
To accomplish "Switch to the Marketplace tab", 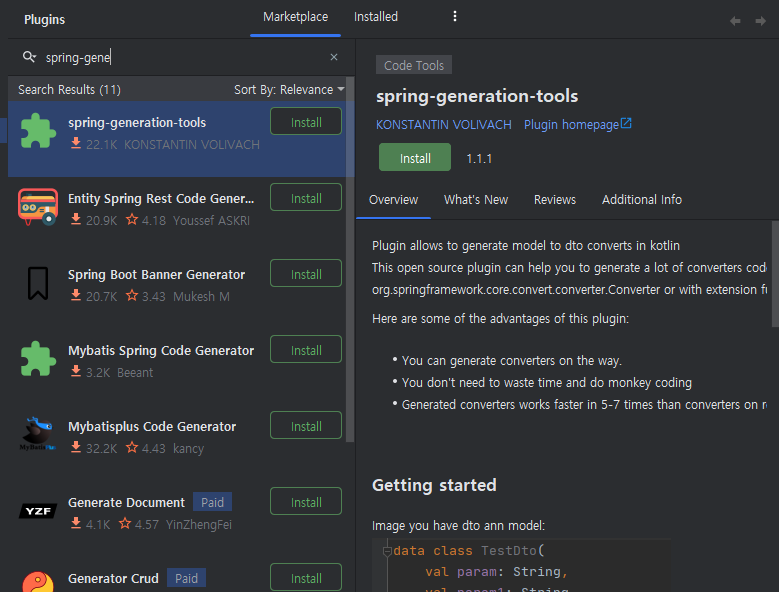I will tap(296, 17).
